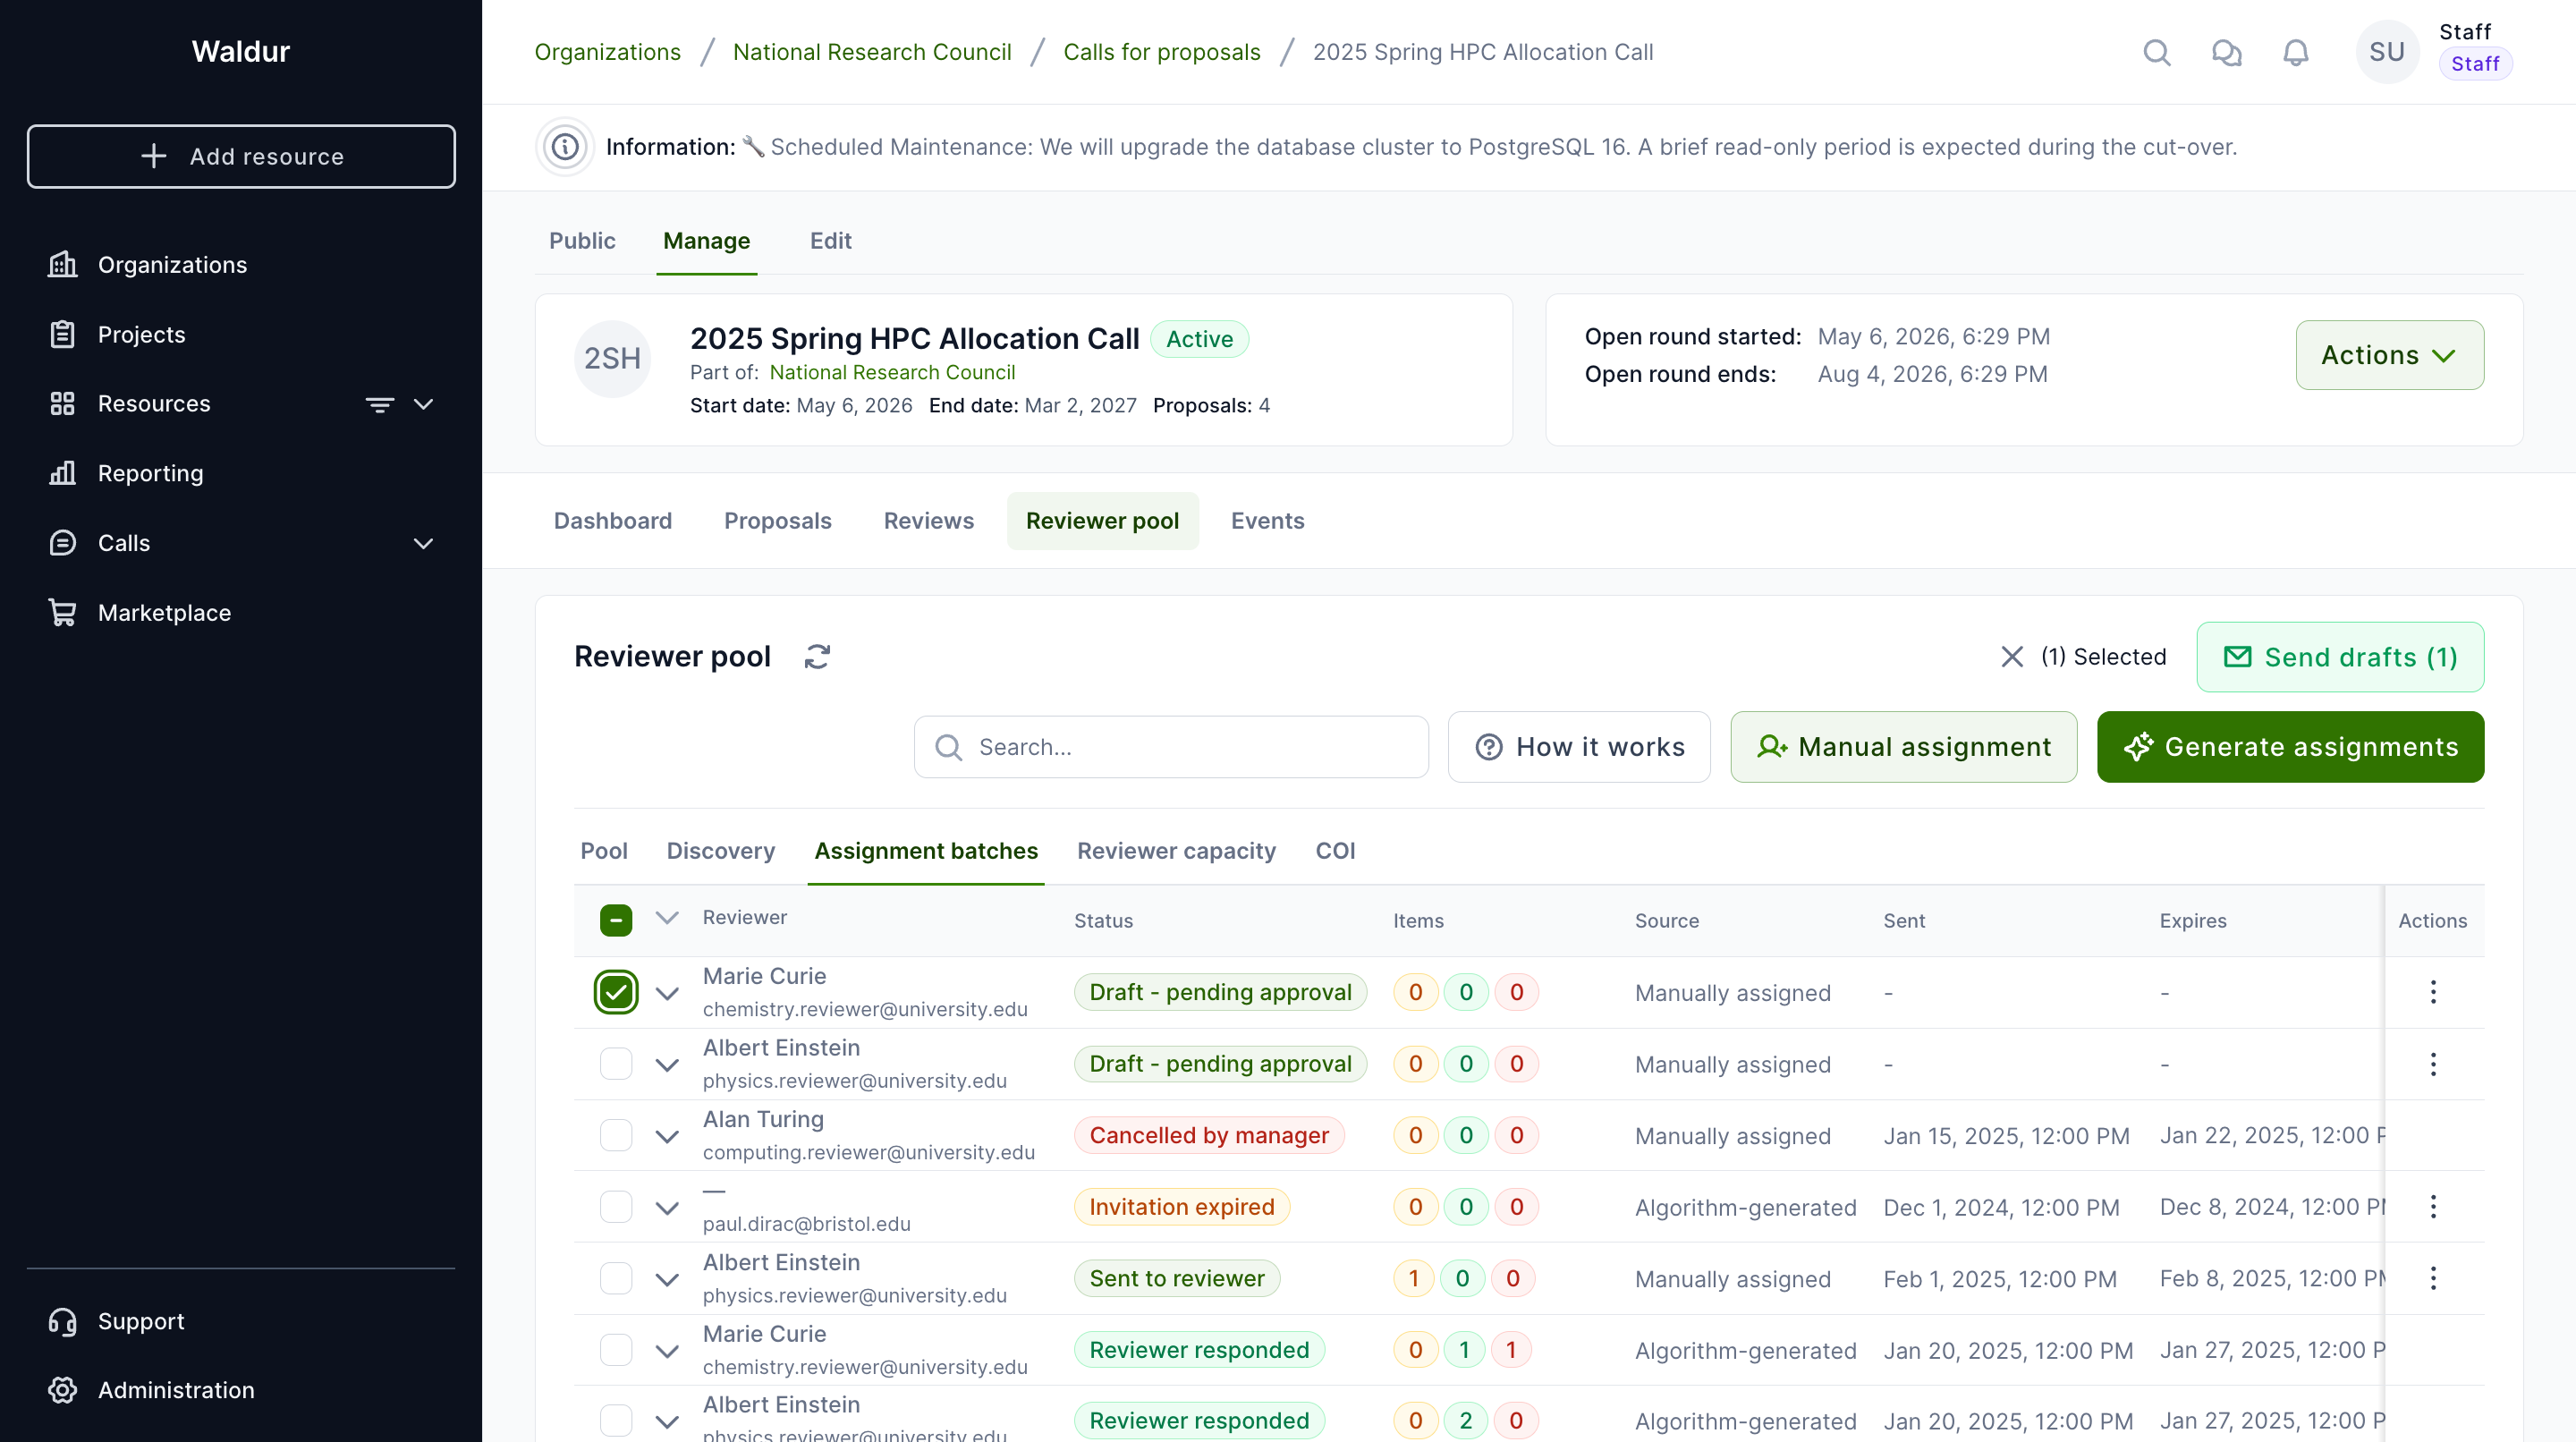
Task: Select the Alan Turing batch checkbox
Action: [x=616, y=1135]
